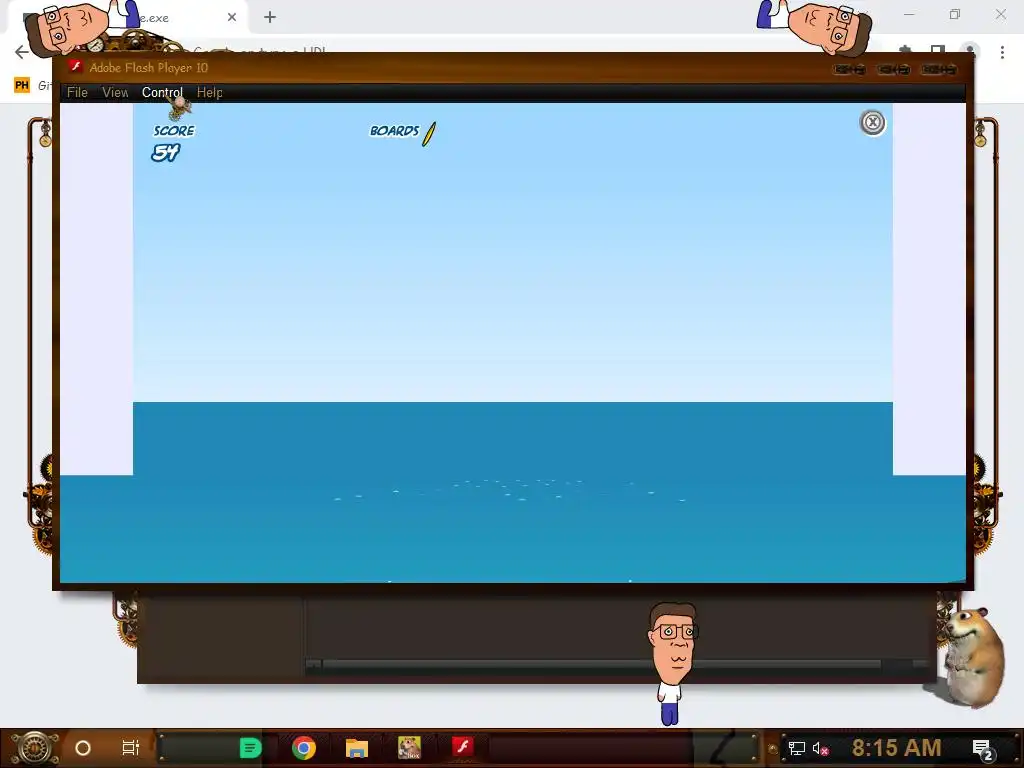The width and height of the screenshot is (1024, 768).
Task: Click the score value 54
Action: tap(165, 153)
